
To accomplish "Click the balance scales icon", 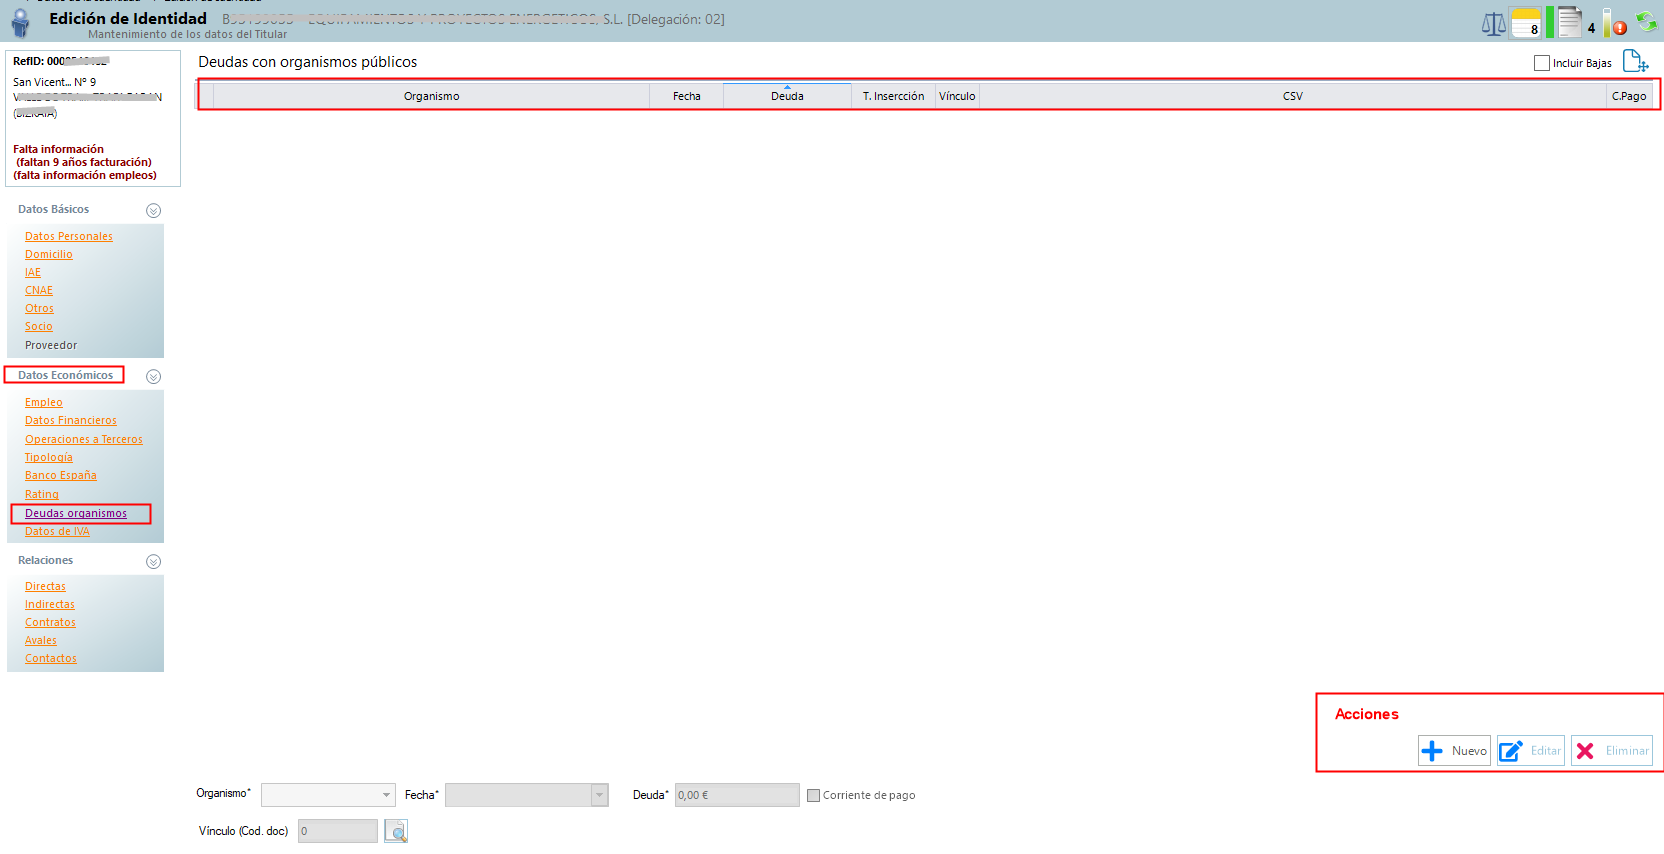I will 1493,23.
